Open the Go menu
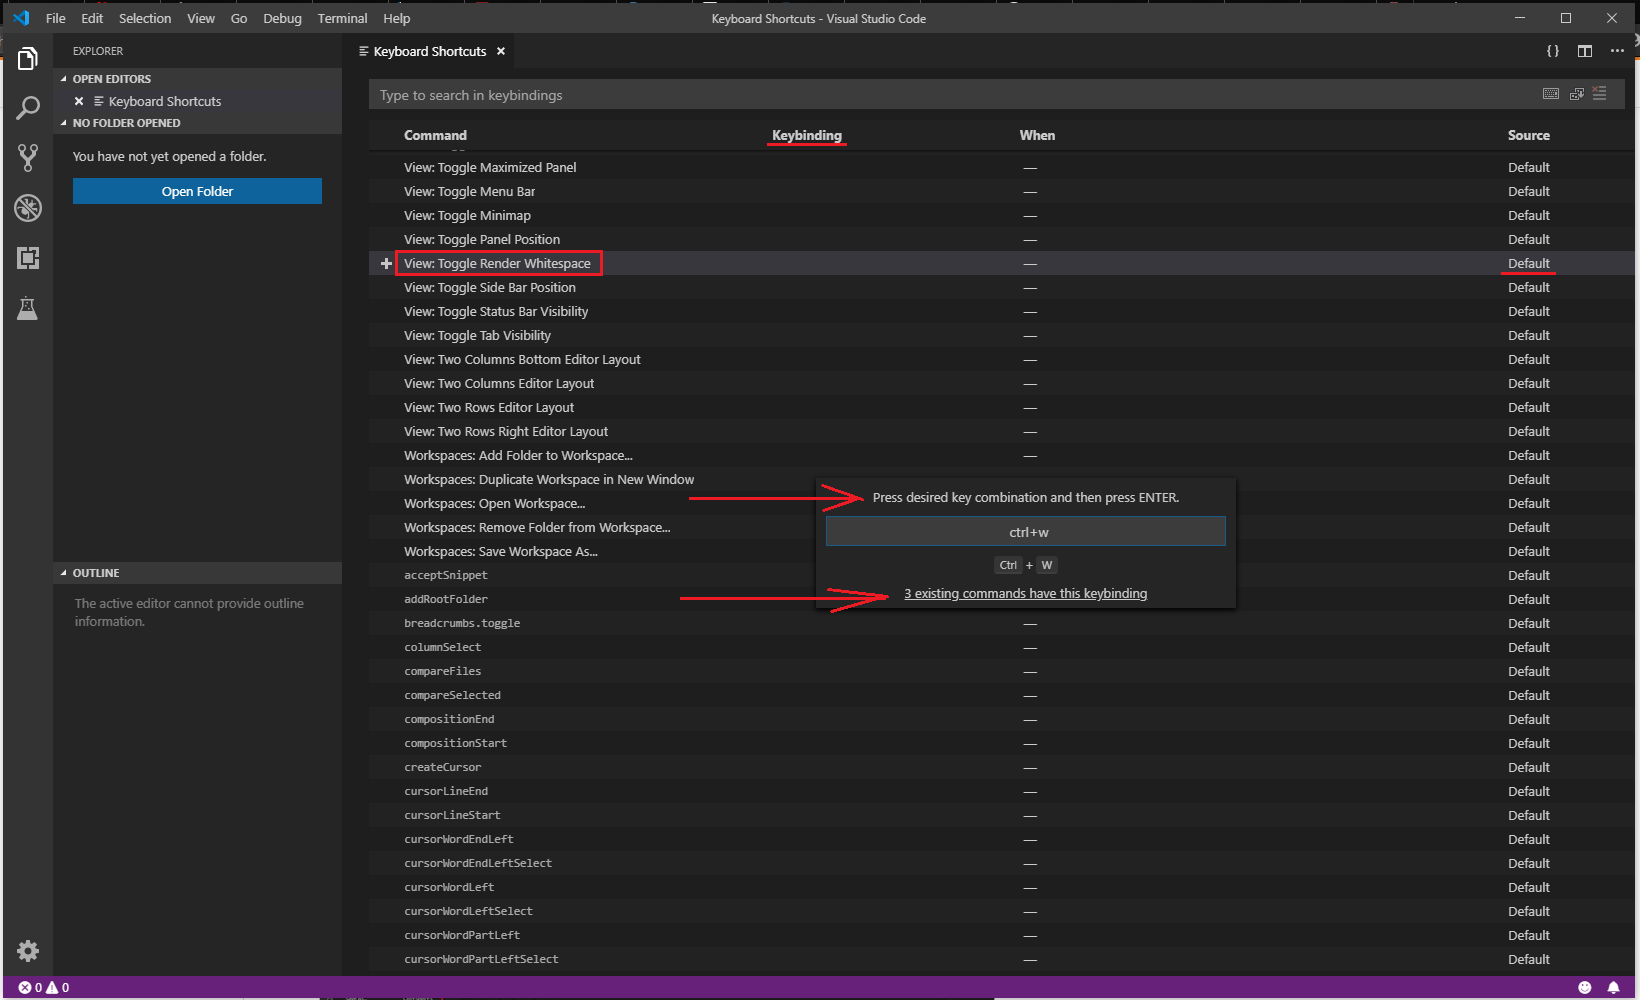This screenshot has height=1000, width=1640. point(239,18)
